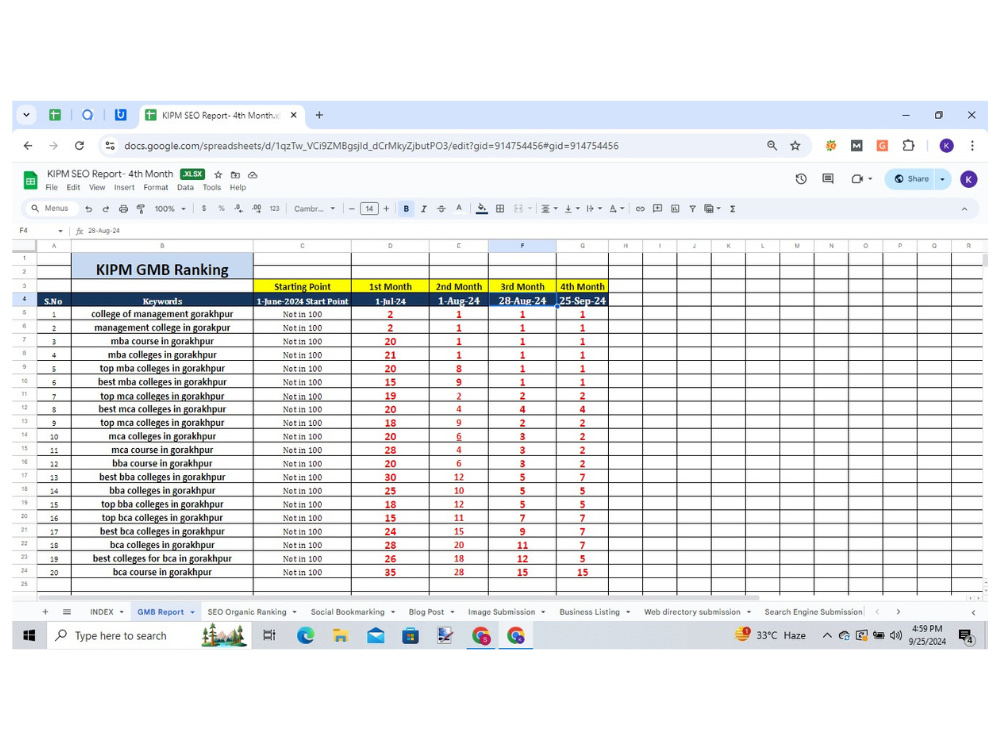
Task: Open the Borders tool
Action: (x=500, y=209)
